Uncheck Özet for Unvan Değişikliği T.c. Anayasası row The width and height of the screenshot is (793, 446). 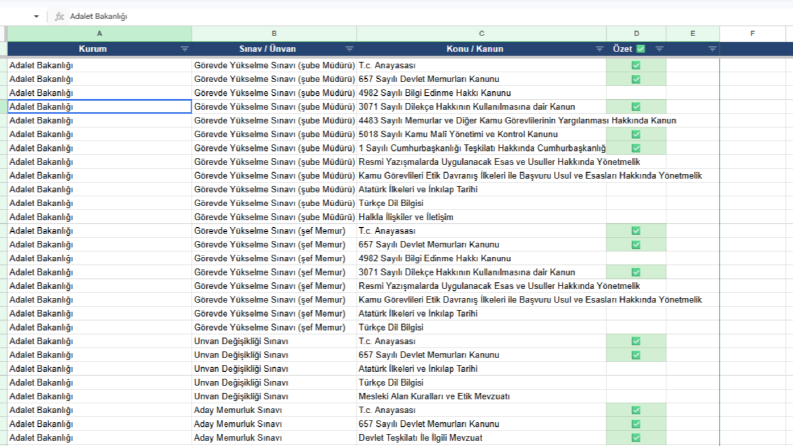click(x=636, y=341)
